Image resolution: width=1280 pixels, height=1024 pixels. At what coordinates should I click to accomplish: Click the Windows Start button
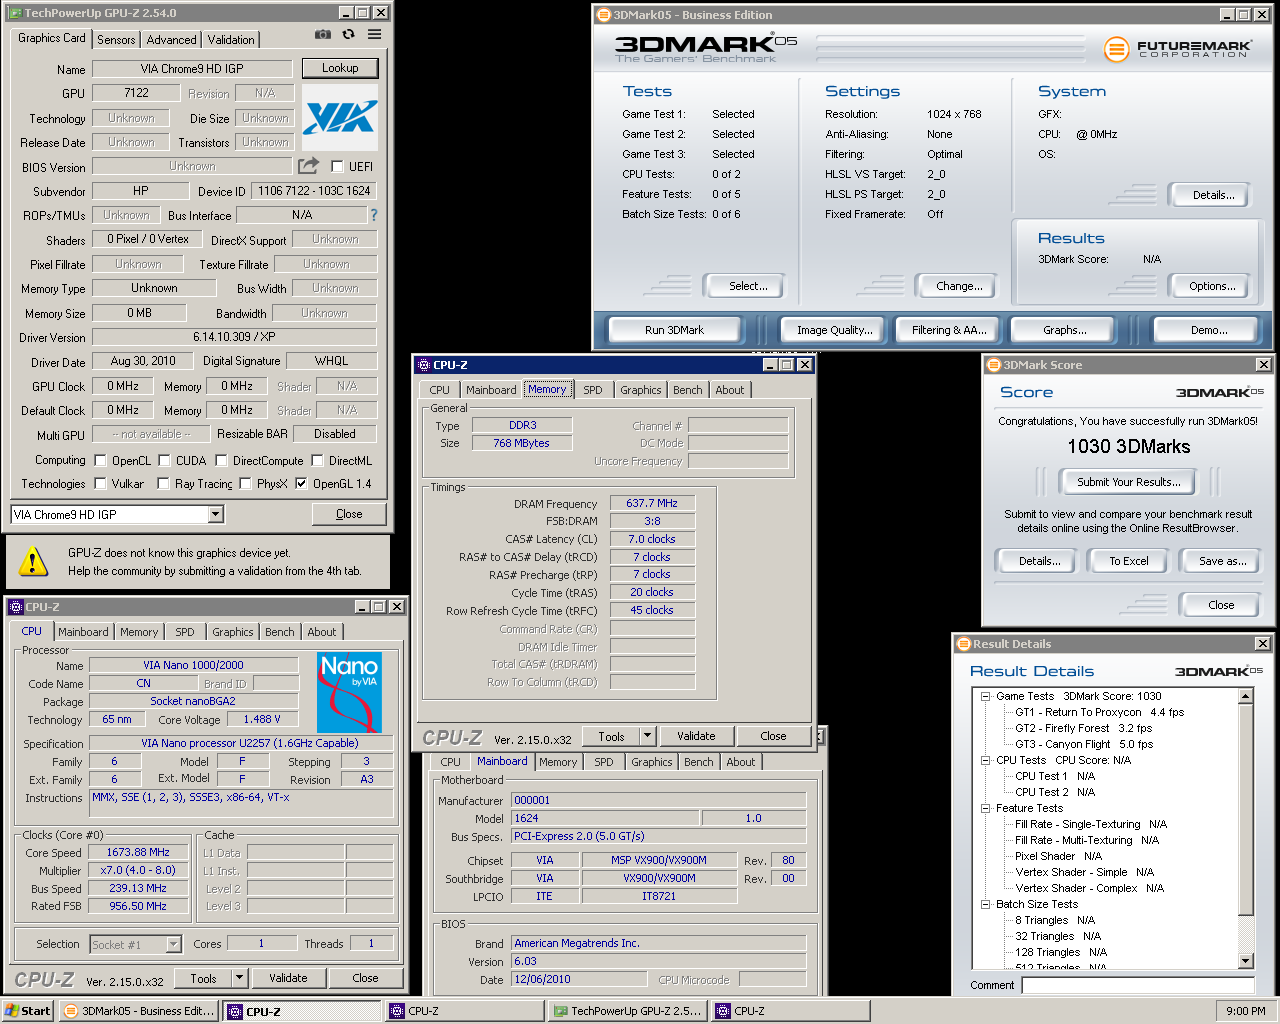(x=27, y=1011)
